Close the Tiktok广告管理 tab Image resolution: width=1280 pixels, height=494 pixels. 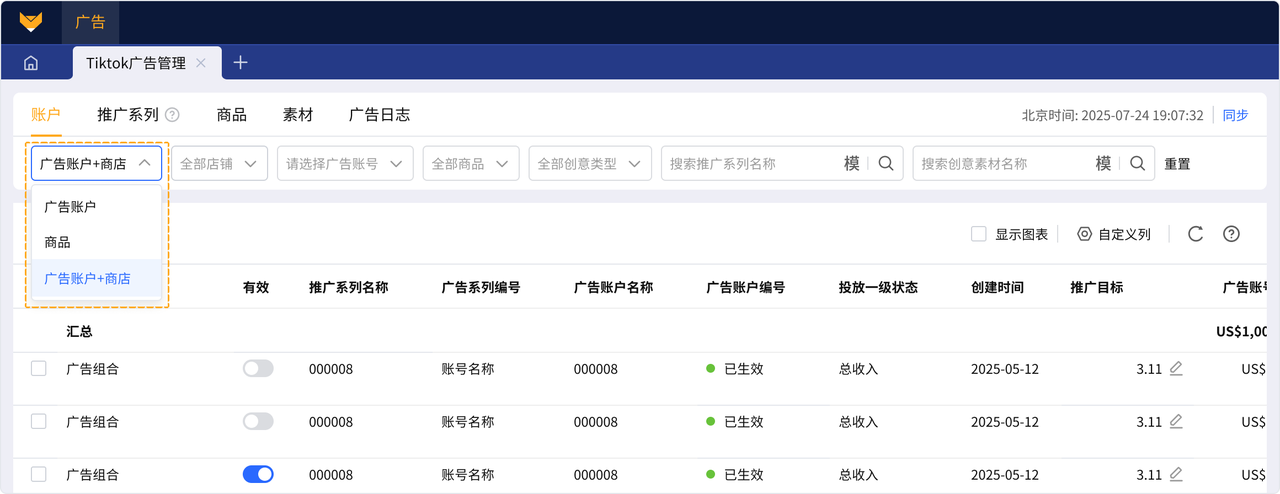point(201,63)
